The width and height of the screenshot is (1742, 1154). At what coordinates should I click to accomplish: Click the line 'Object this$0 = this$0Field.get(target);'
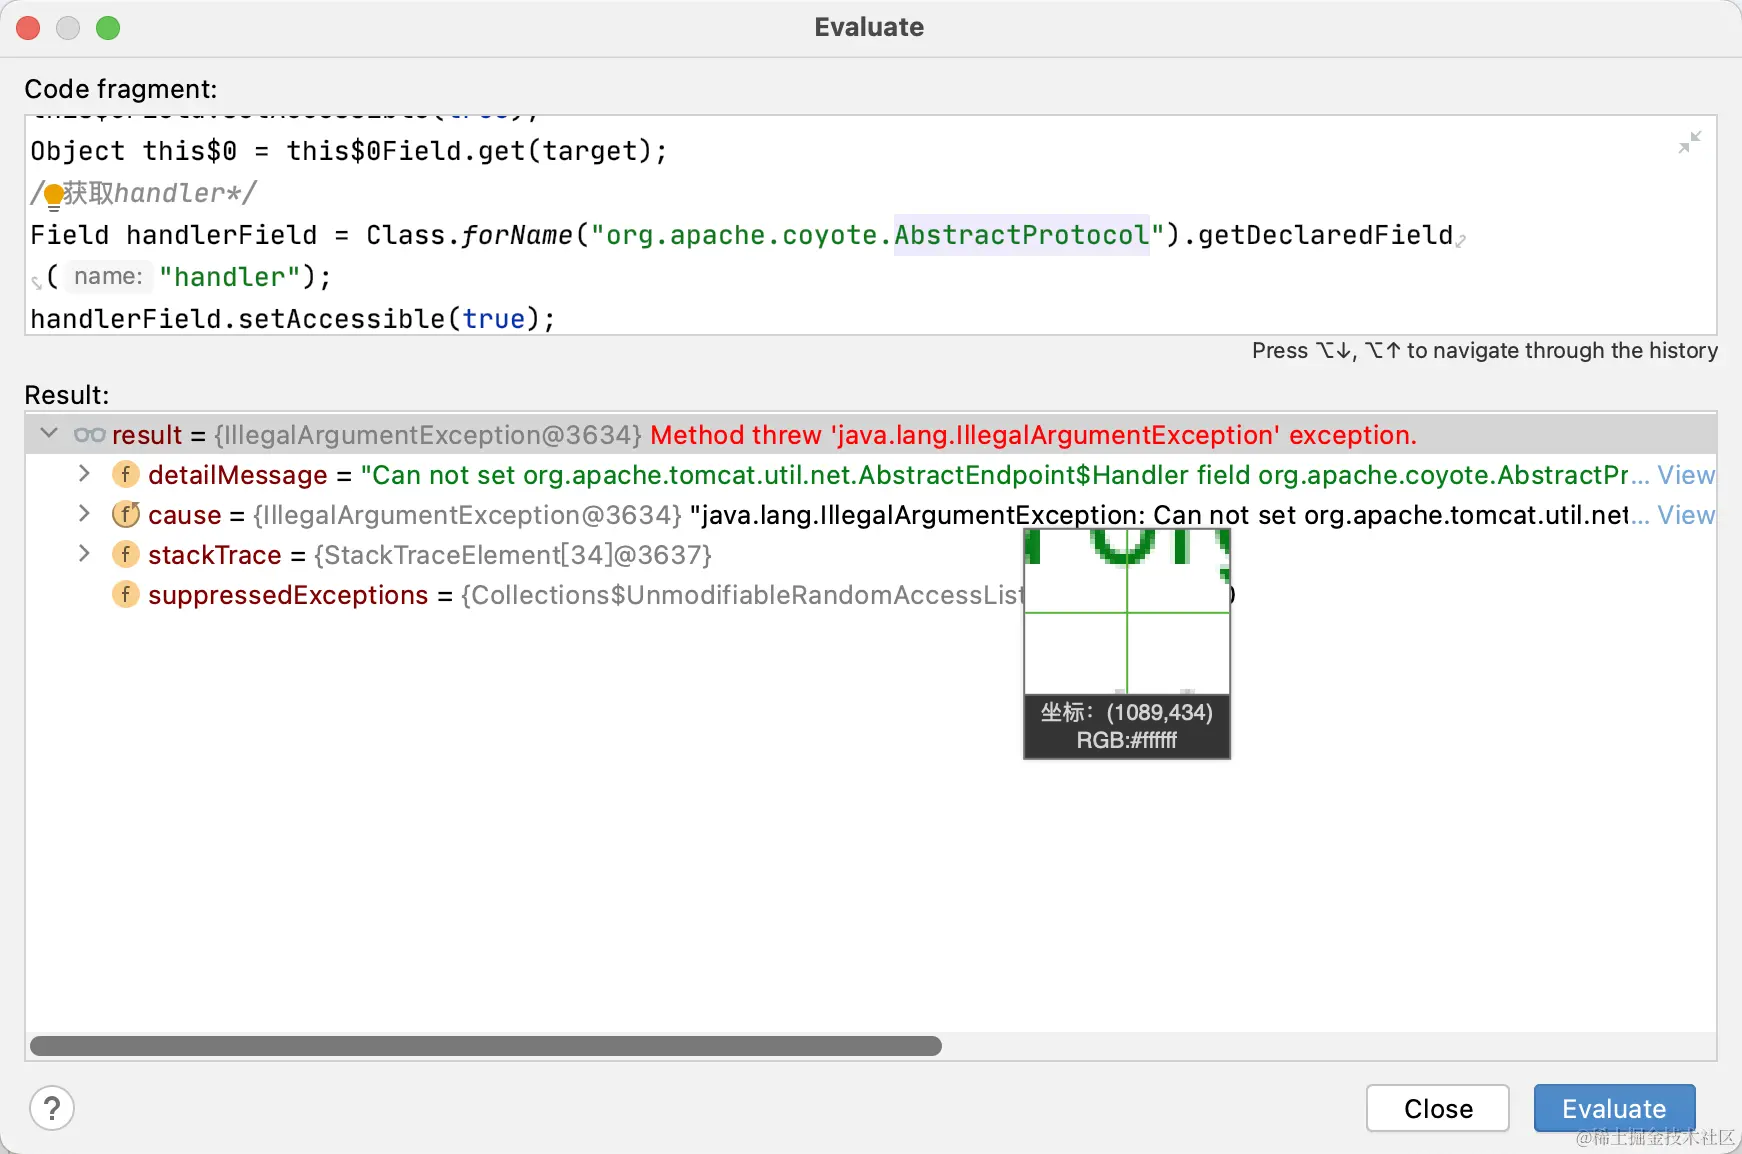pos(348,151)
